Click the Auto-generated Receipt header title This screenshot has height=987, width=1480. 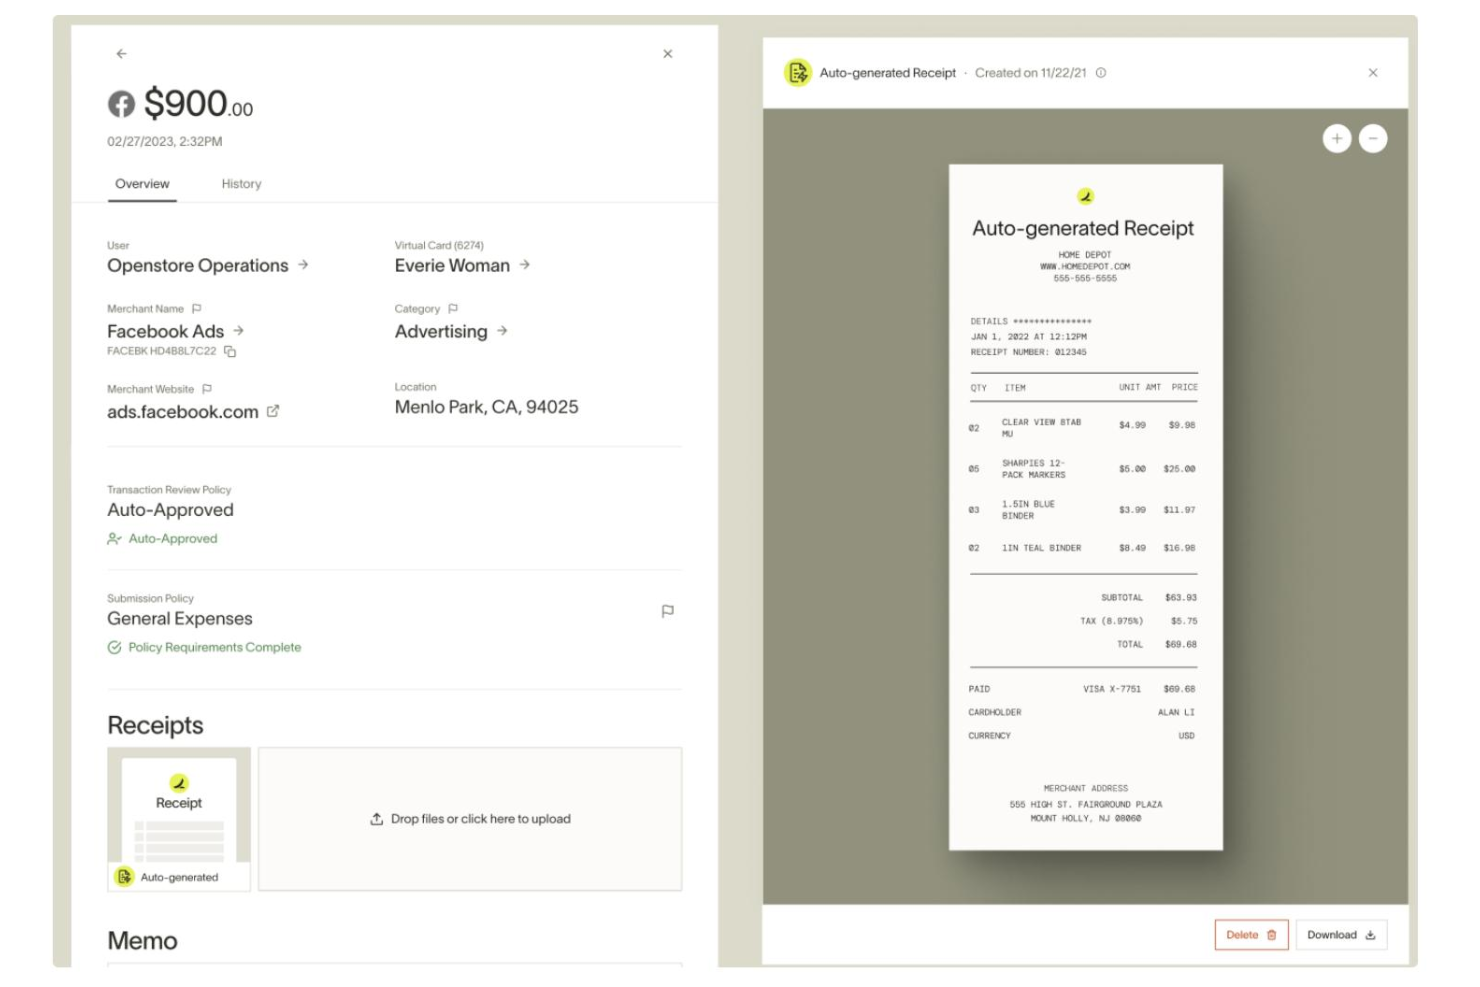point(887,73)
